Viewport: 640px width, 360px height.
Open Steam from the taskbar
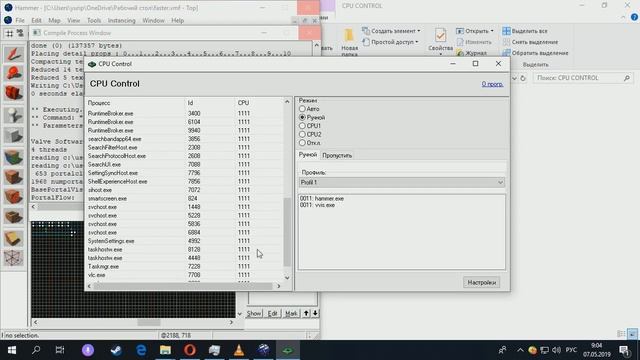[116, 350]
